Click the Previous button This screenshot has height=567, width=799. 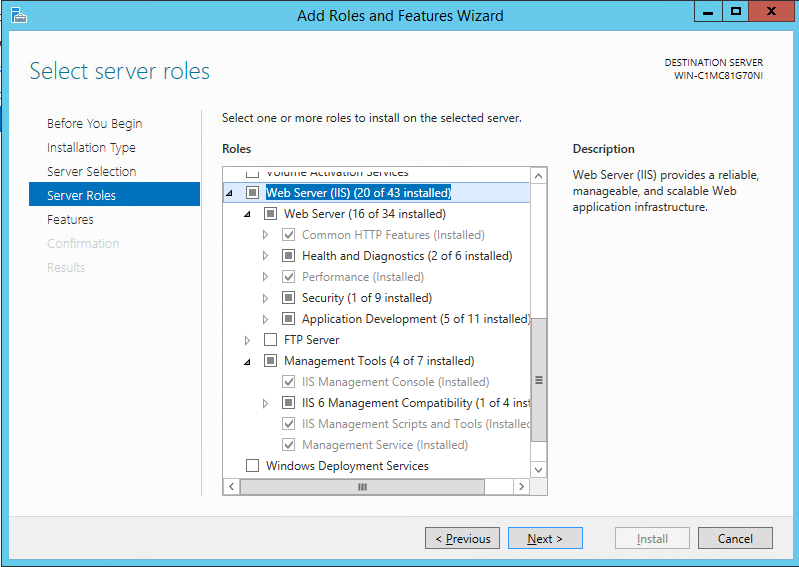462,538
